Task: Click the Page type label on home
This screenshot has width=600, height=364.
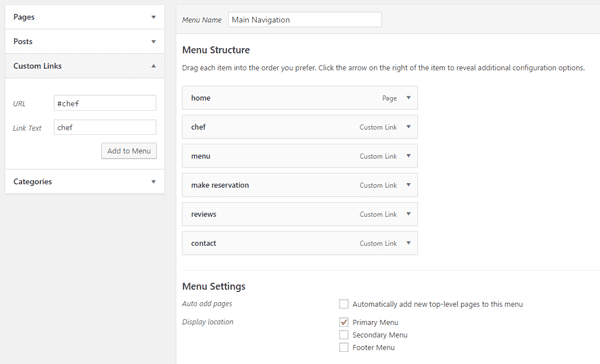Action: pos(389,98)
